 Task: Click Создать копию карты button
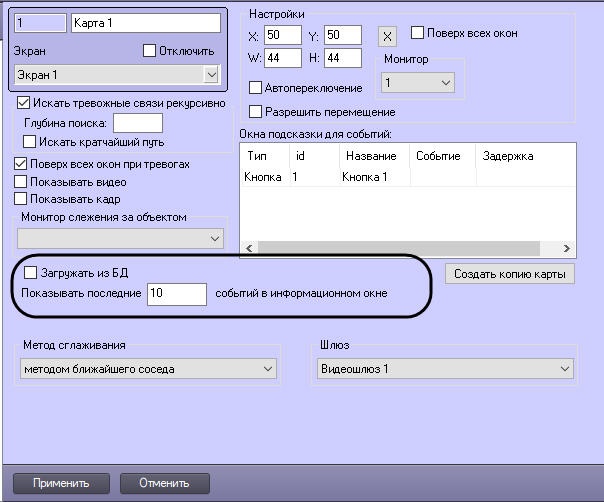(510, 274)
